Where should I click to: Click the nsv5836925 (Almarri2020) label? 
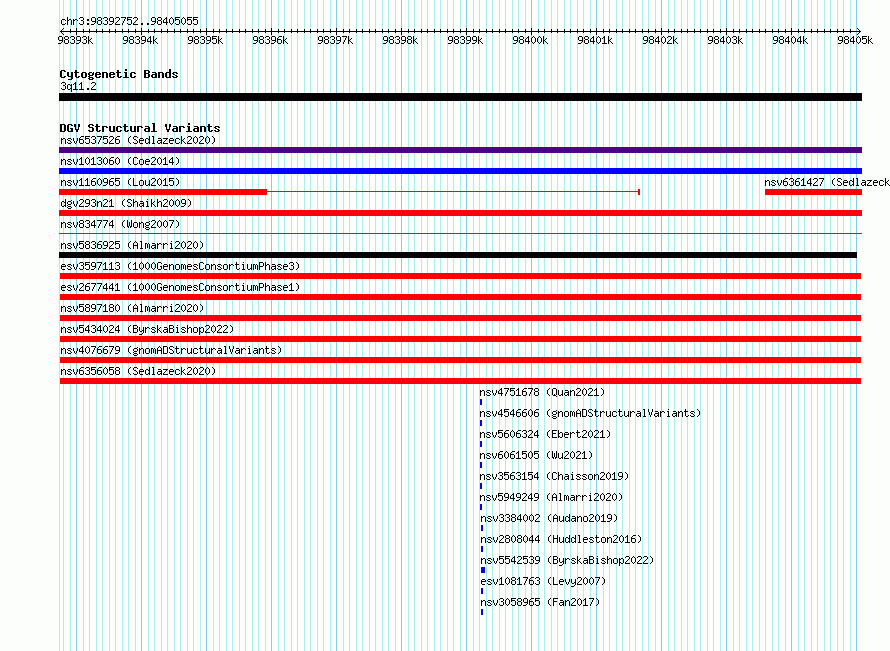pos(132,245)
